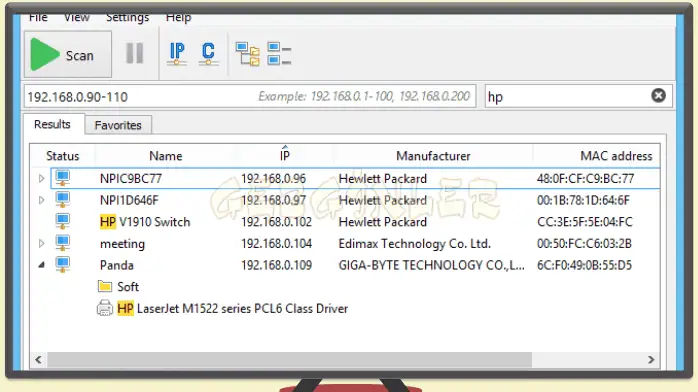Sort by the Name column
This screenshot has height=392, width=698.
tap(166, 156)
